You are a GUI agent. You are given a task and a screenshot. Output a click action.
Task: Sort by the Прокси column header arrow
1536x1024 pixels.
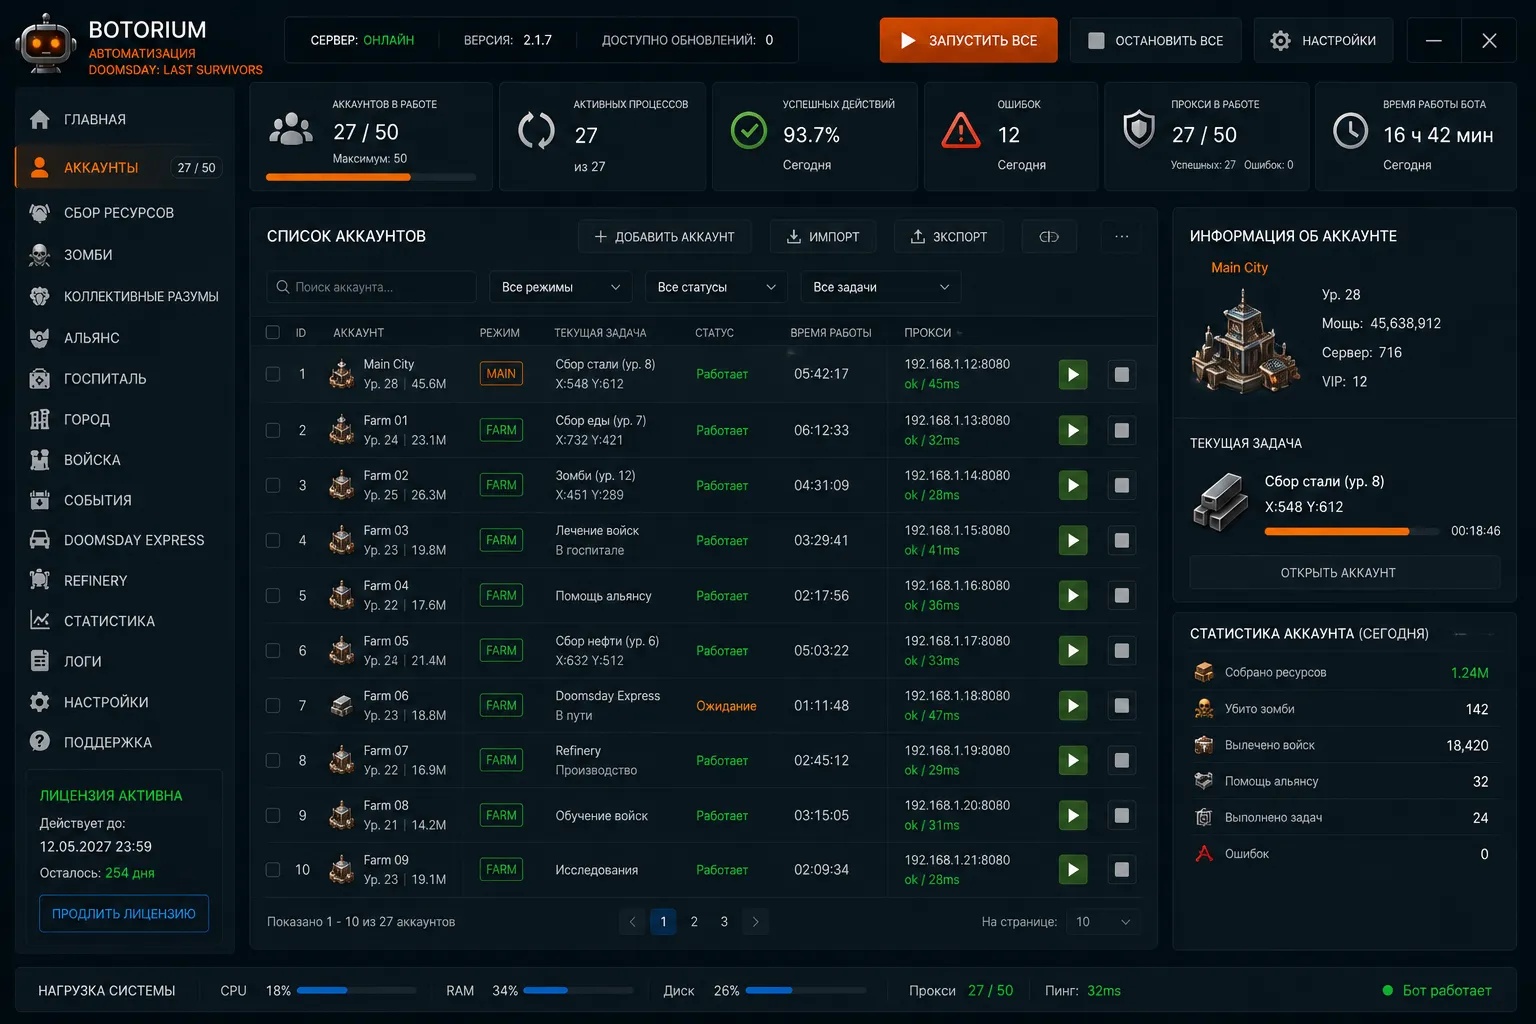coord(959,333)
